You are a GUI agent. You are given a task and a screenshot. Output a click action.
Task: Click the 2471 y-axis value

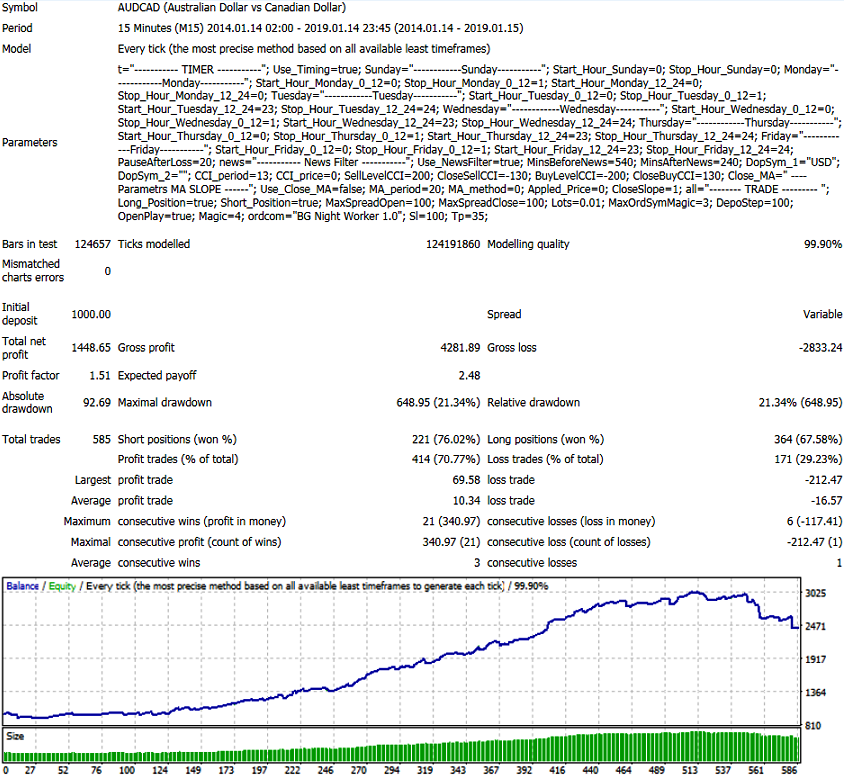click(x=815, y=626)
